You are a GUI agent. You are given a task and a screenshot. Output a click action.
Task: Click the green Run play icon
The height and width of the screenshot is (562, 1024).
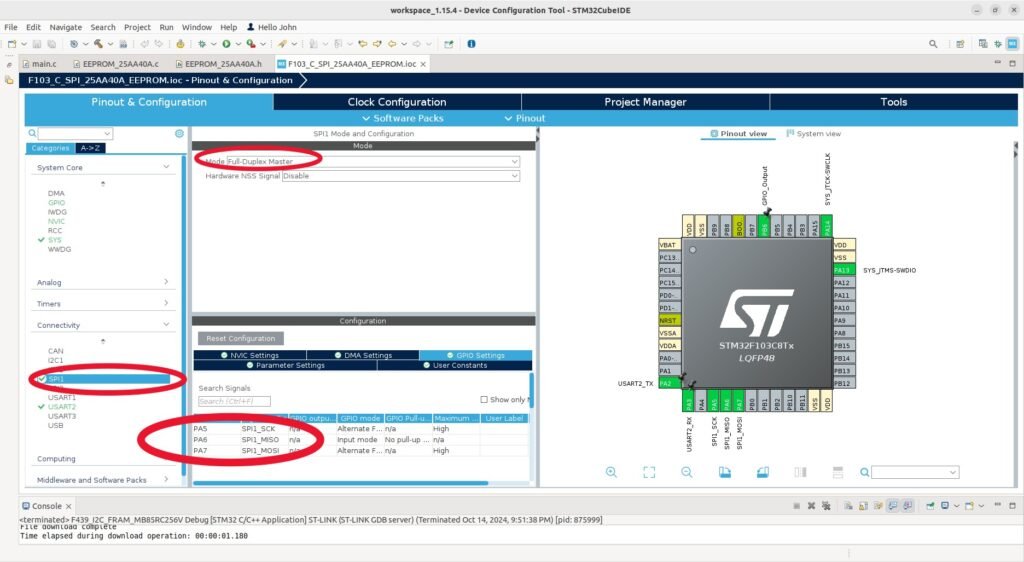(x=226, y=44)
